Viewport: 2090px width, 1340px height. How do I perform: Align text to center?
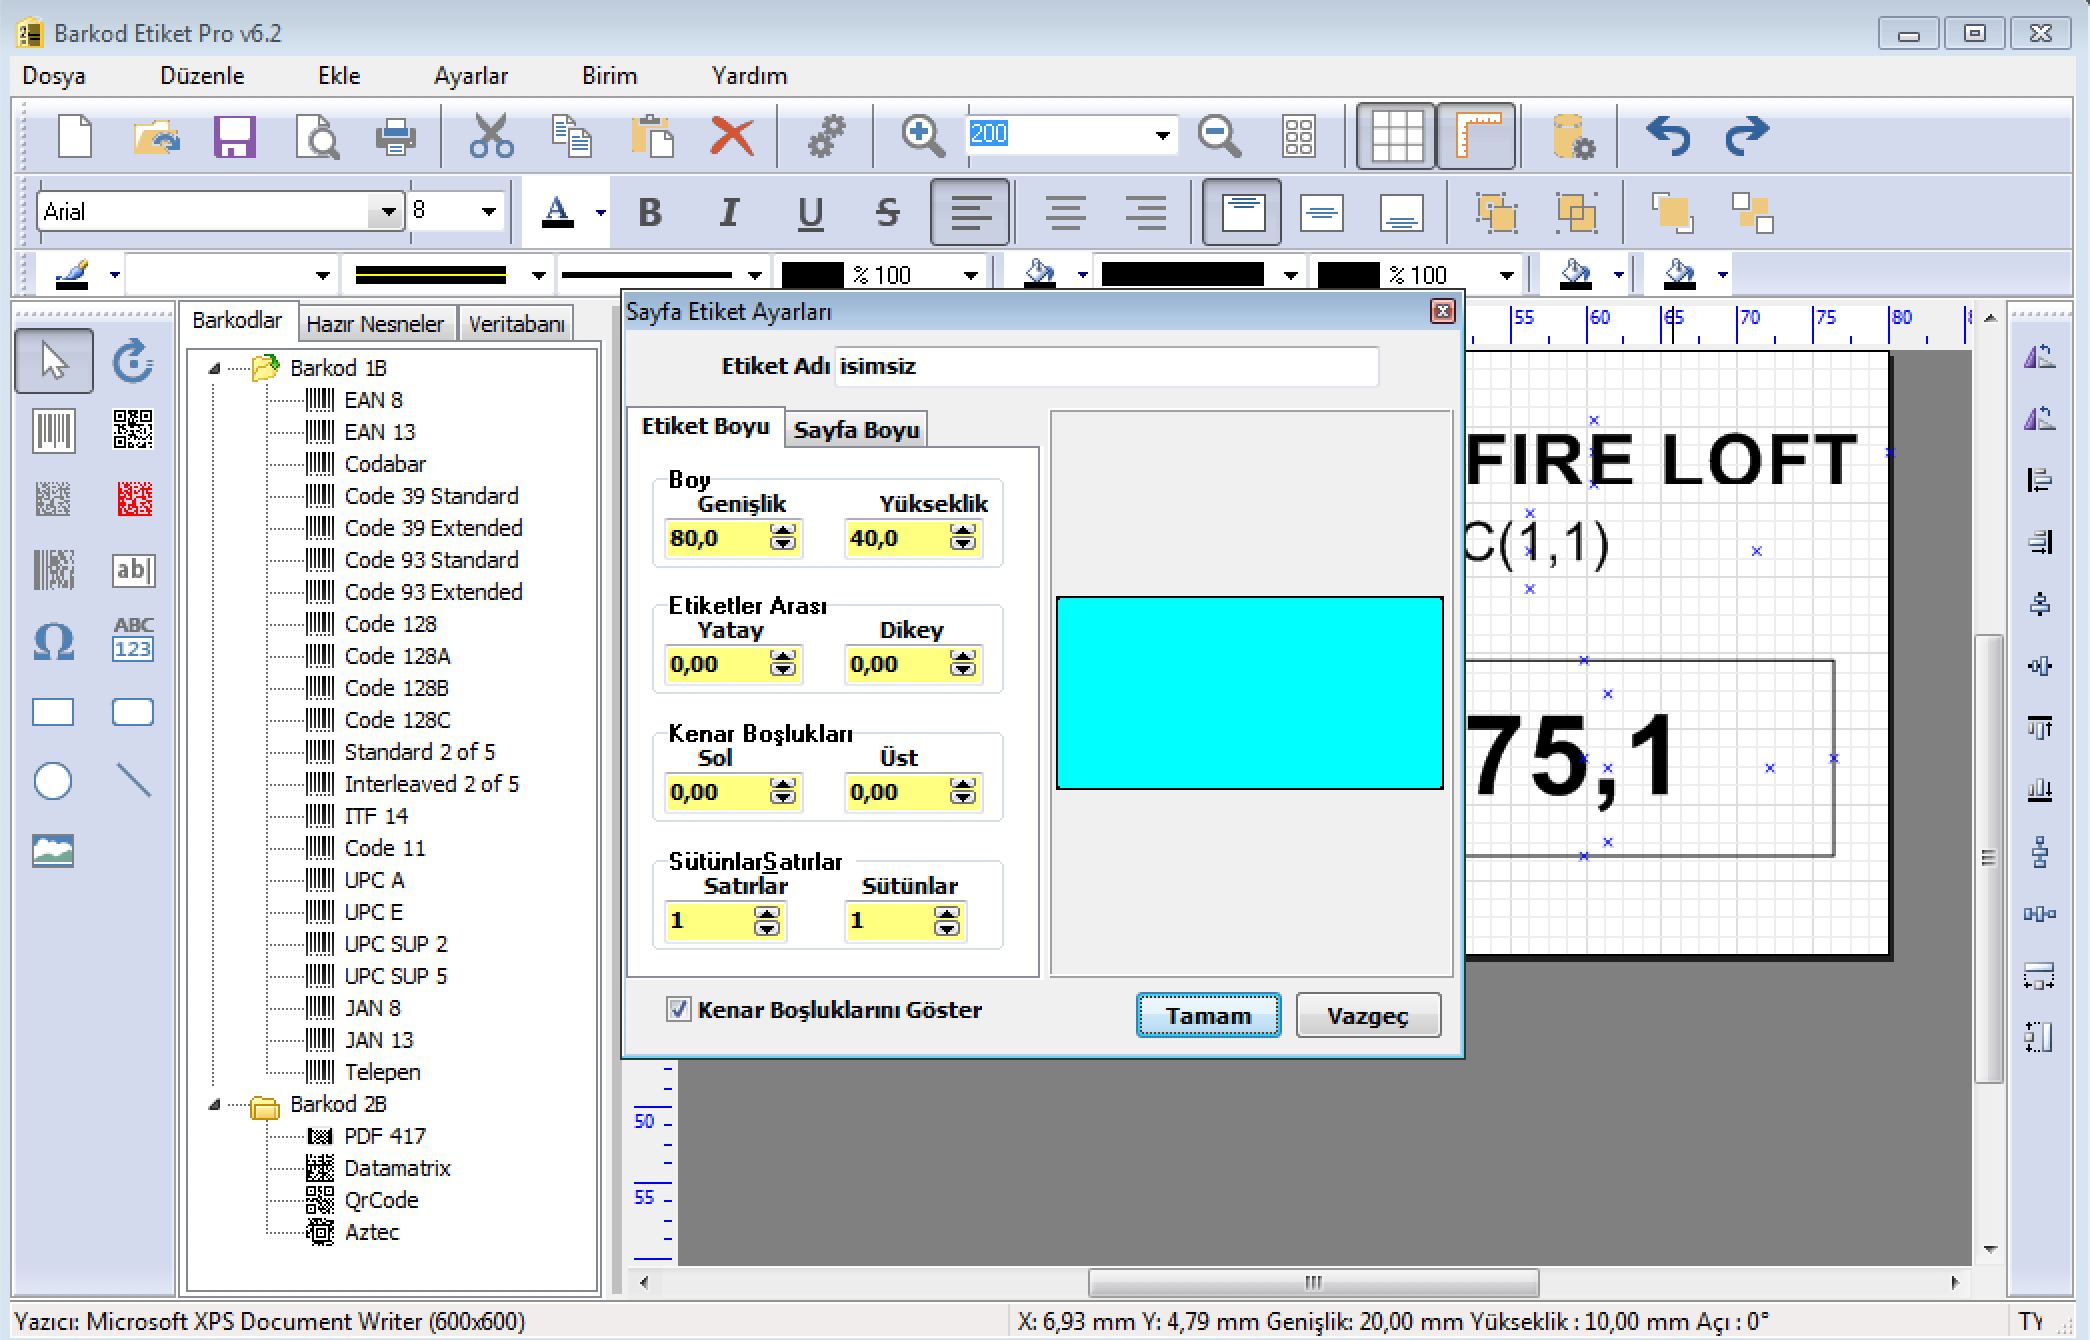(x=1066, y=212)
